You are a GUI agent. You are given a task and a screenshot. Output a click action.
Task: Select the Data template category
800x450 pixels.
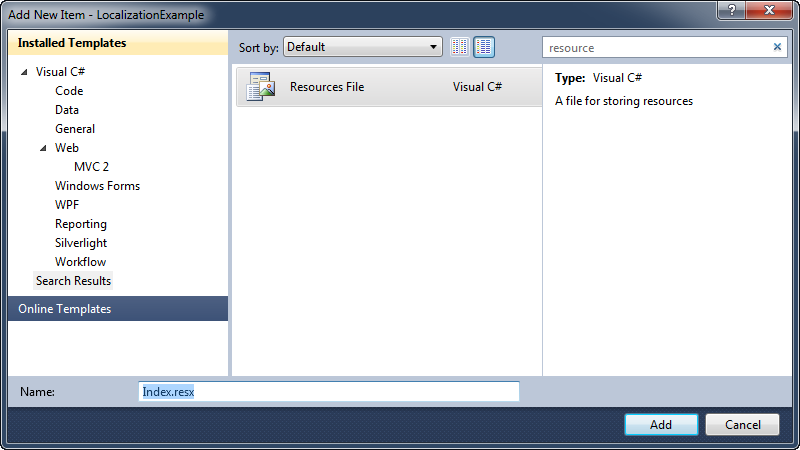[x=67, y=110]
